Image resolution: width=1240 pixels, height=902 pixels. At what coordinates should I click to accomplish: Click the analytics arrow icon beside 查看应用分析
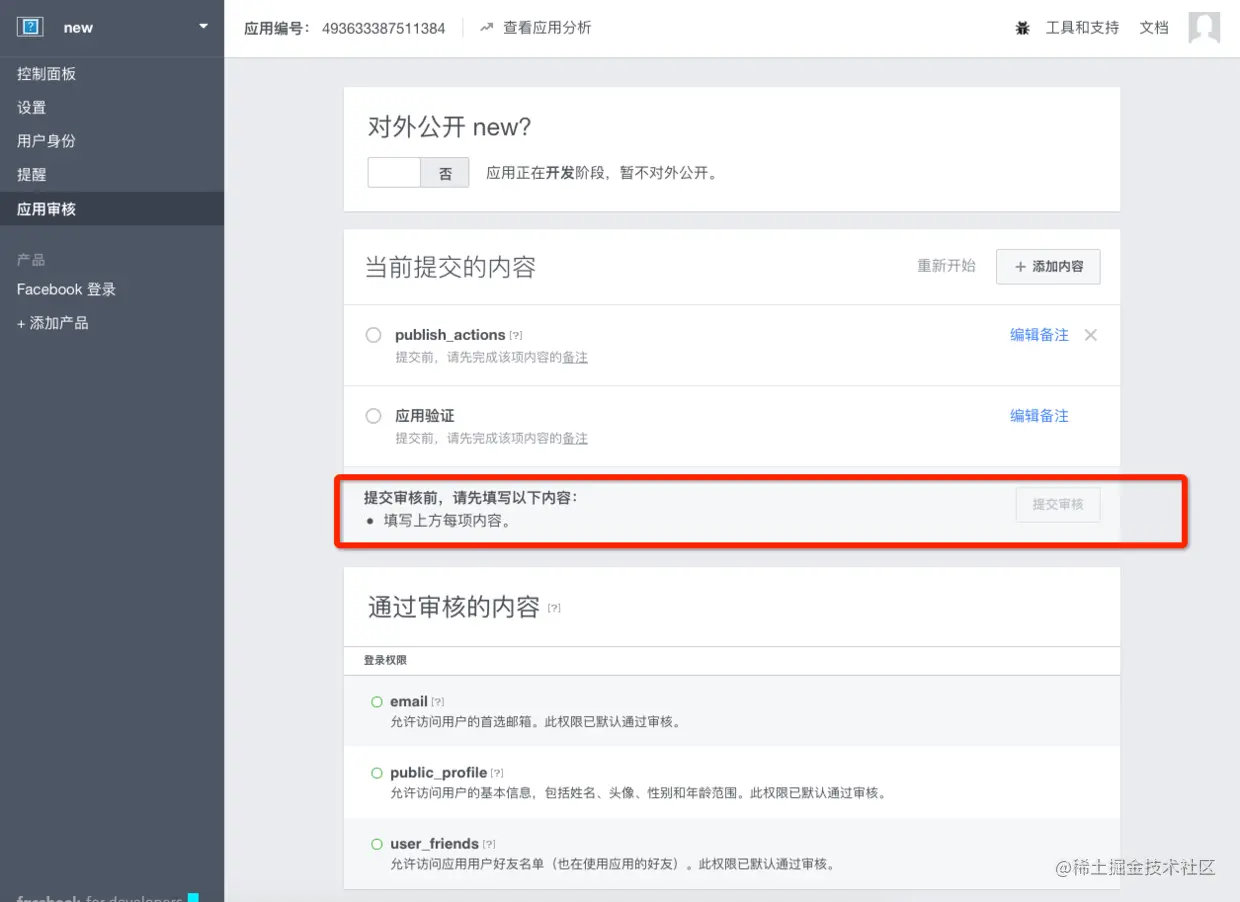(x=487, y=28)
